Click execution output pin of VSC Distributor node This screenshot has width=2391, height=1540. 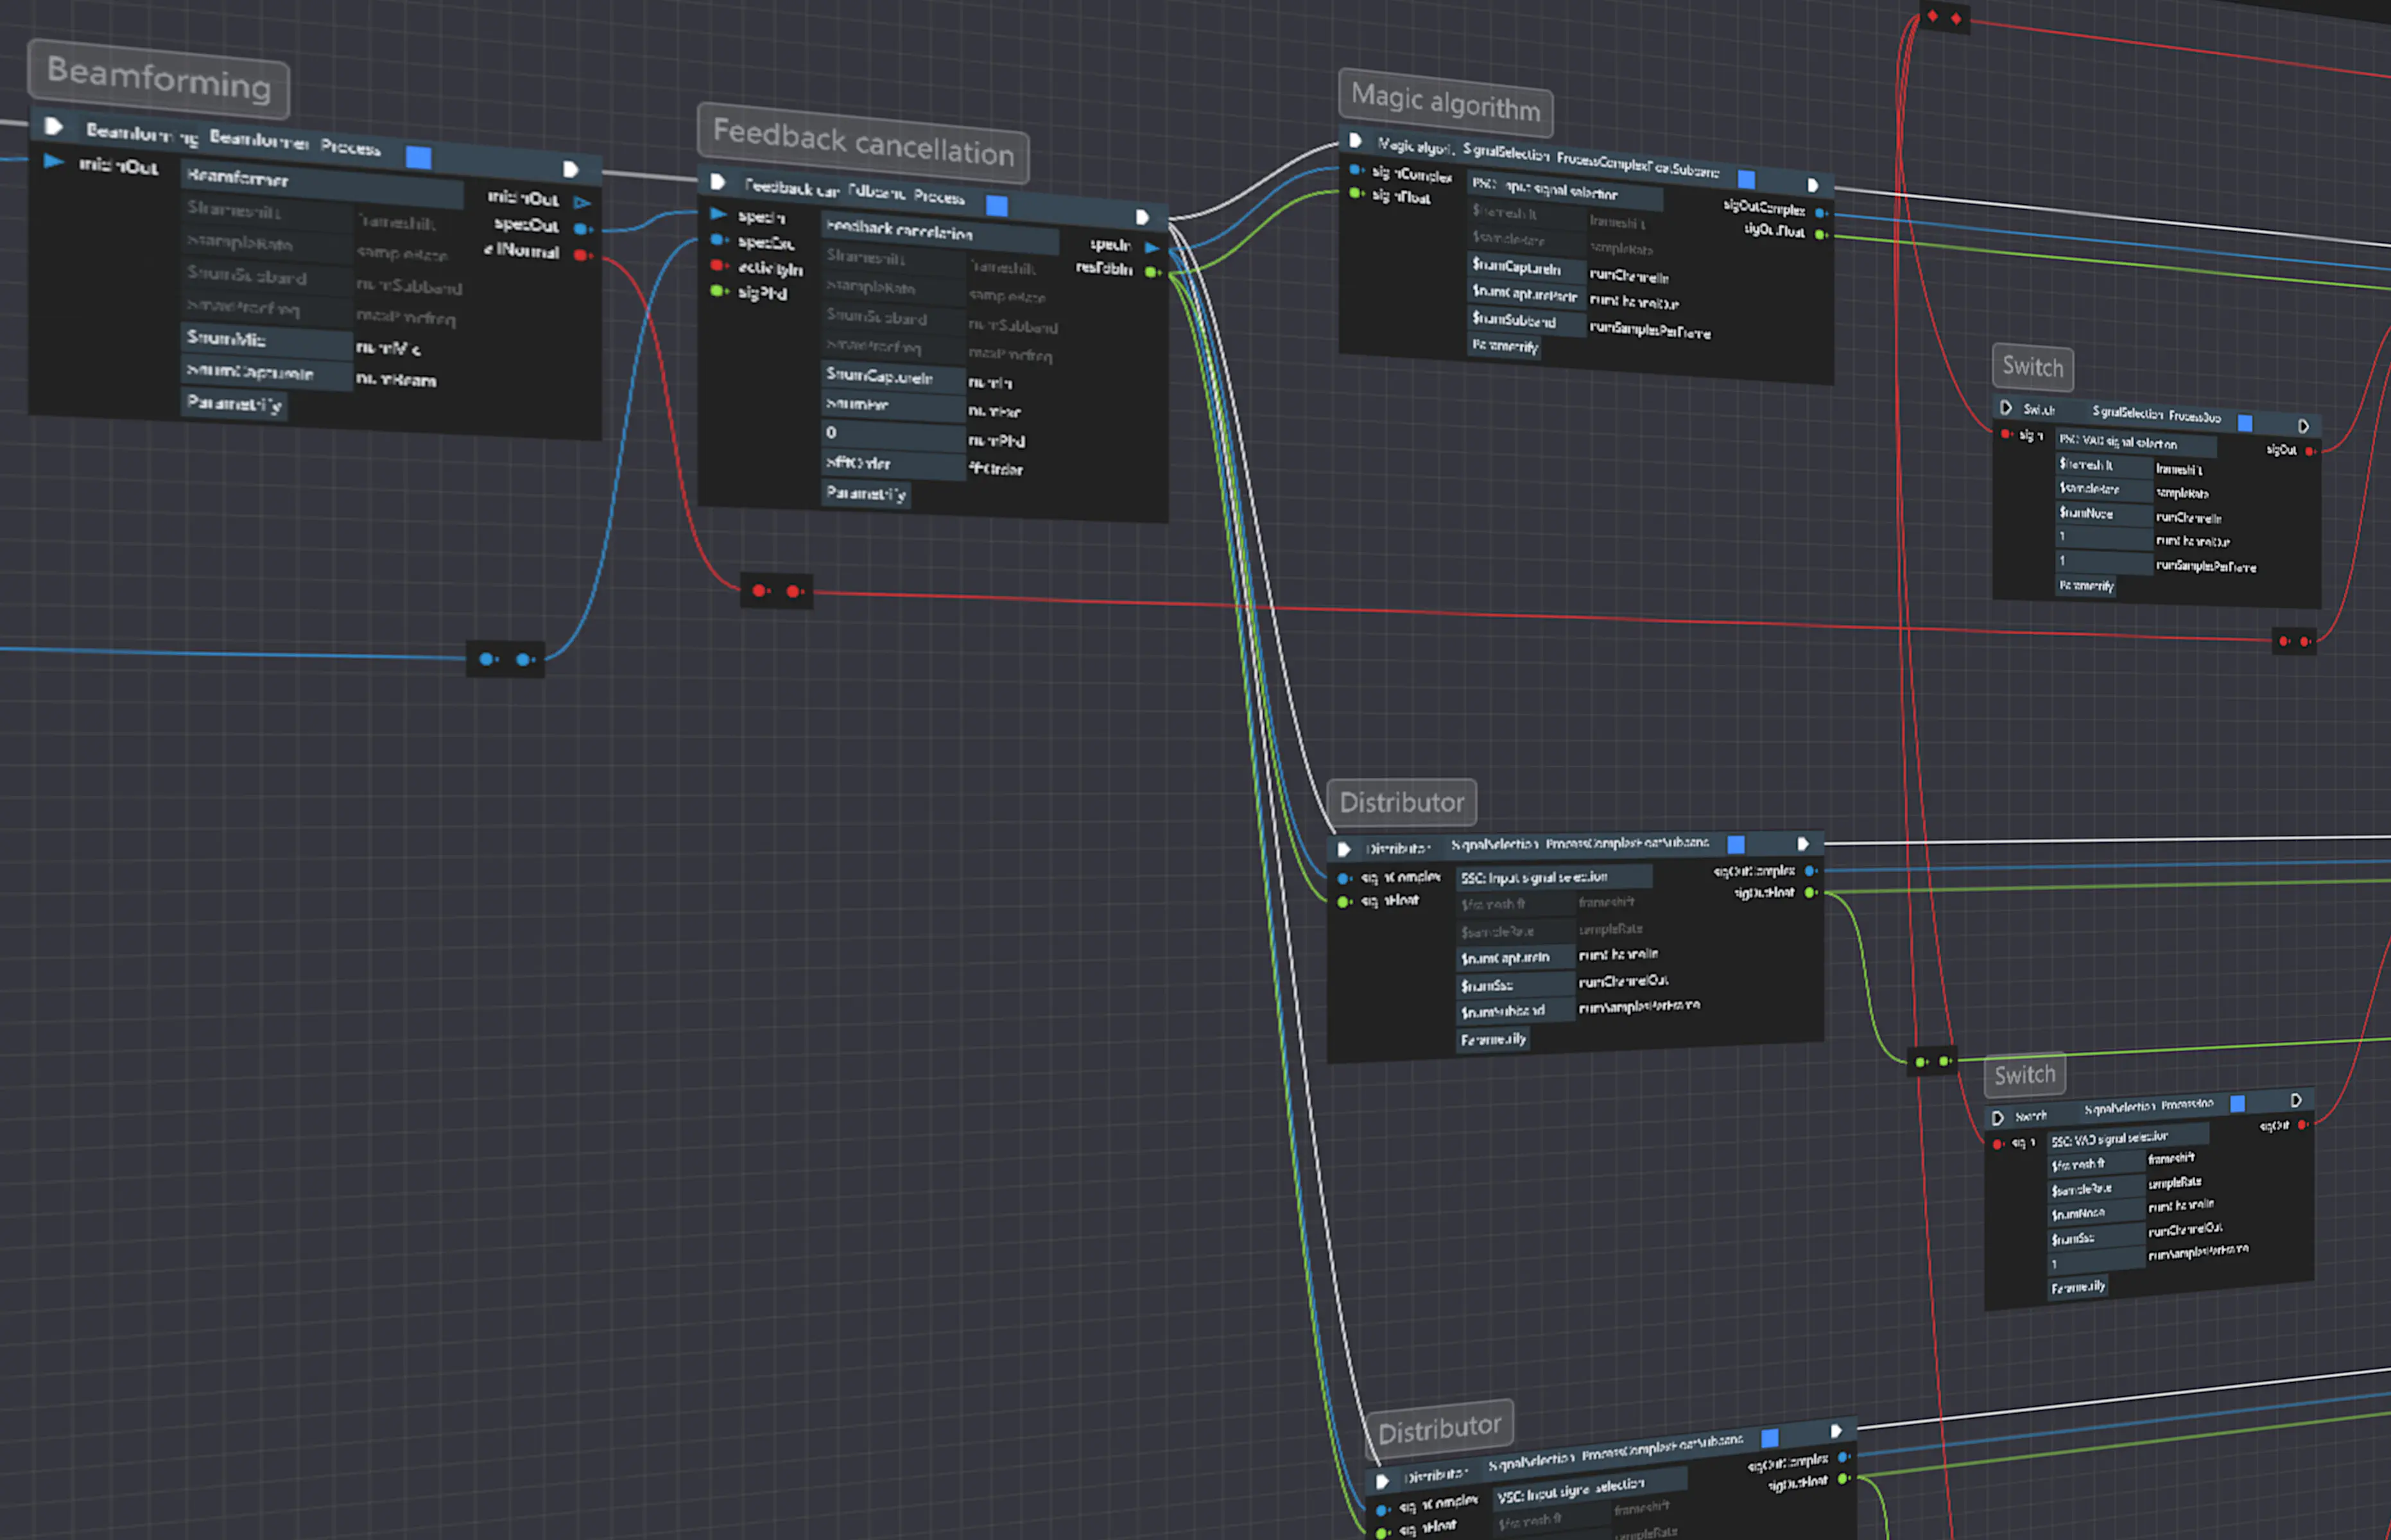pyautogui.click(x=1836, y=1431)
